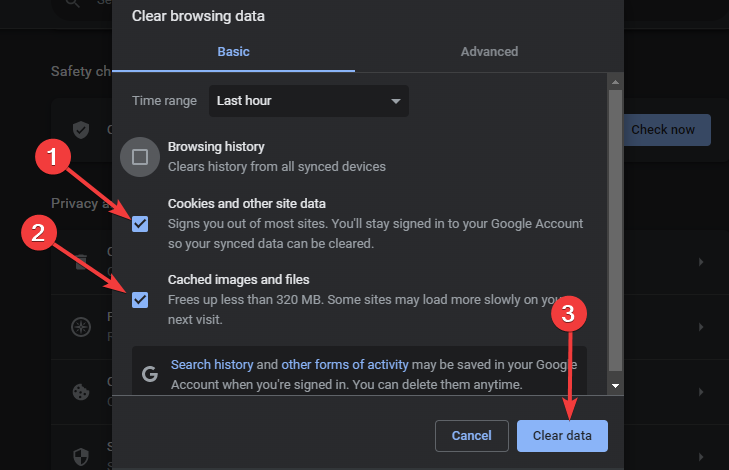729x470 pixels.
Task: Select the Basic tab
Action: click(x=232, y=51)
